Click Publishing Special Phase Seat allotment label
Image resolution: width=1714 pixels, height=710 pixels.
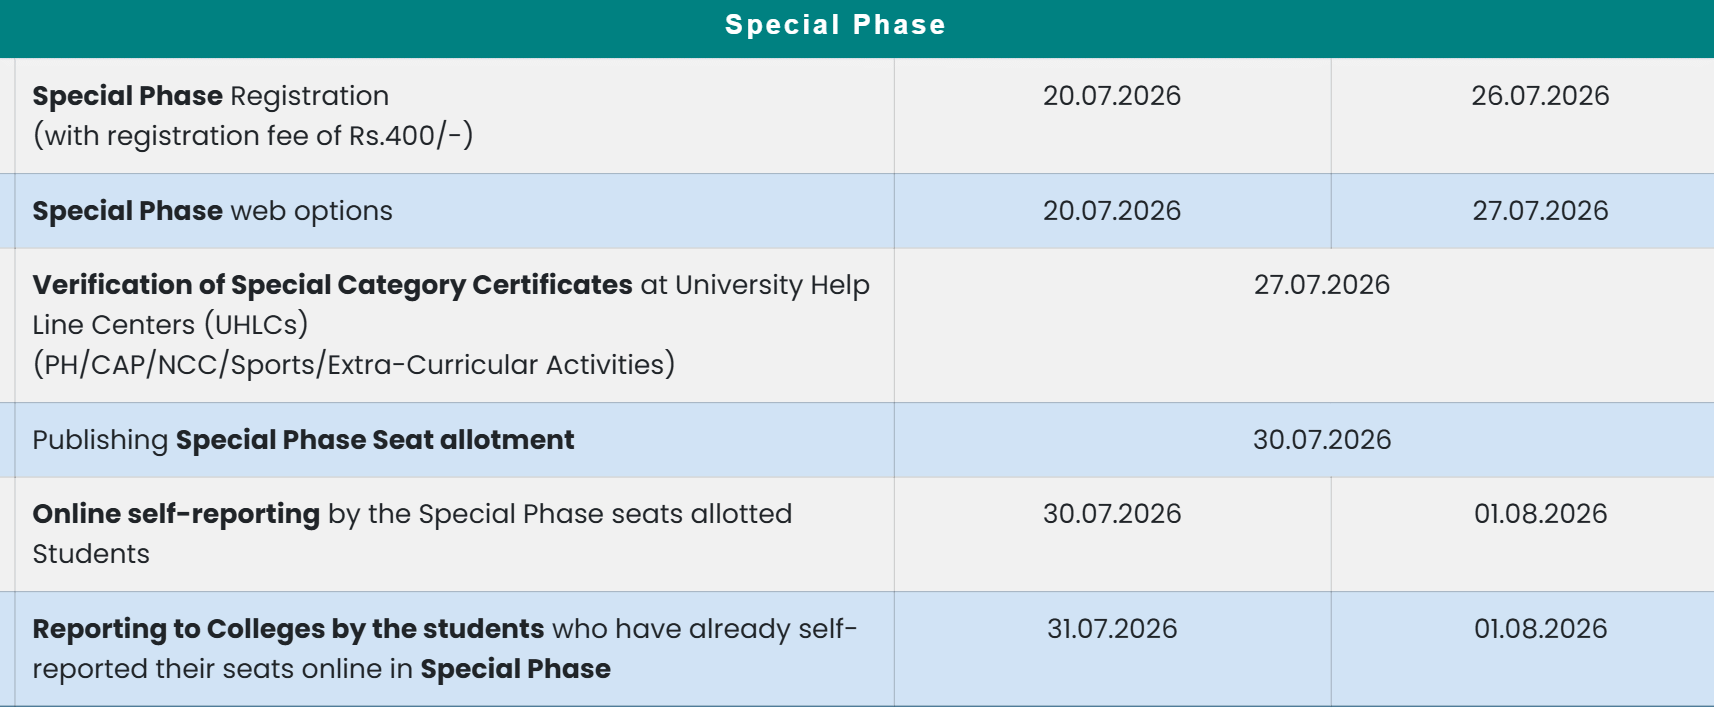coord(303,440)
